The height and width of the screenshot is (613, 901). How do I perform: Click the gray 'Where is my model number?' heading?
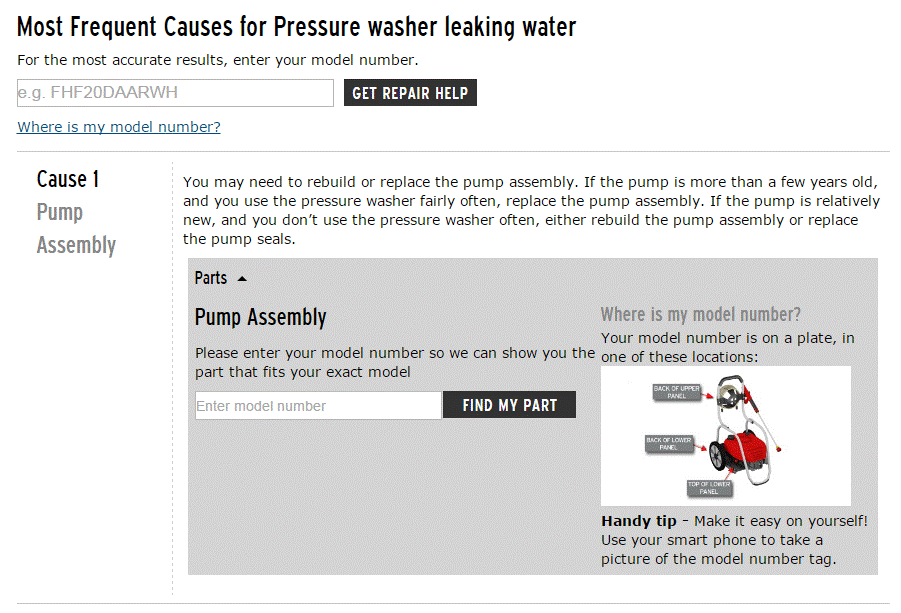(700, 314)
